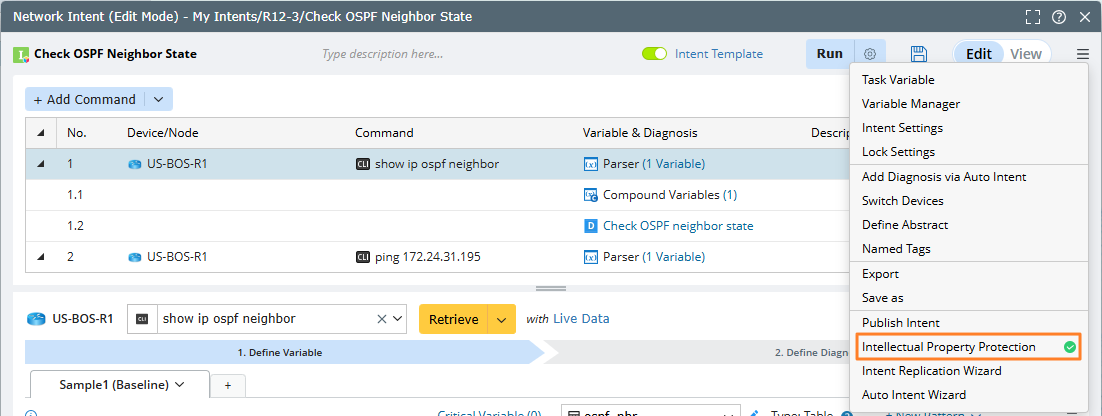1102x416 pixels.
Task: Open the Sample1 (Baseline) tab dropdown
Action: click(x=179, y=385)
